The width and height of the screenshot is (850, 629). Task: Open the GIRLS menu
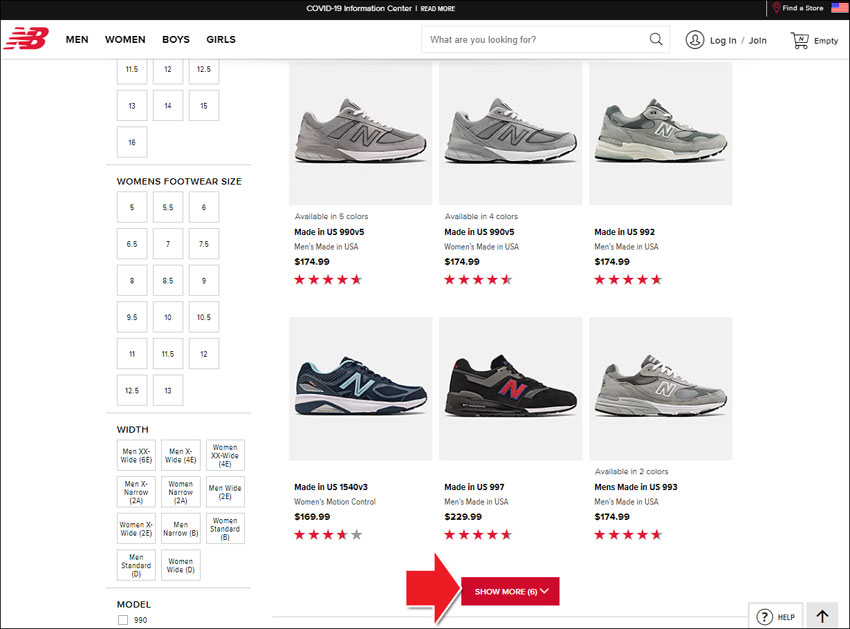221,40
